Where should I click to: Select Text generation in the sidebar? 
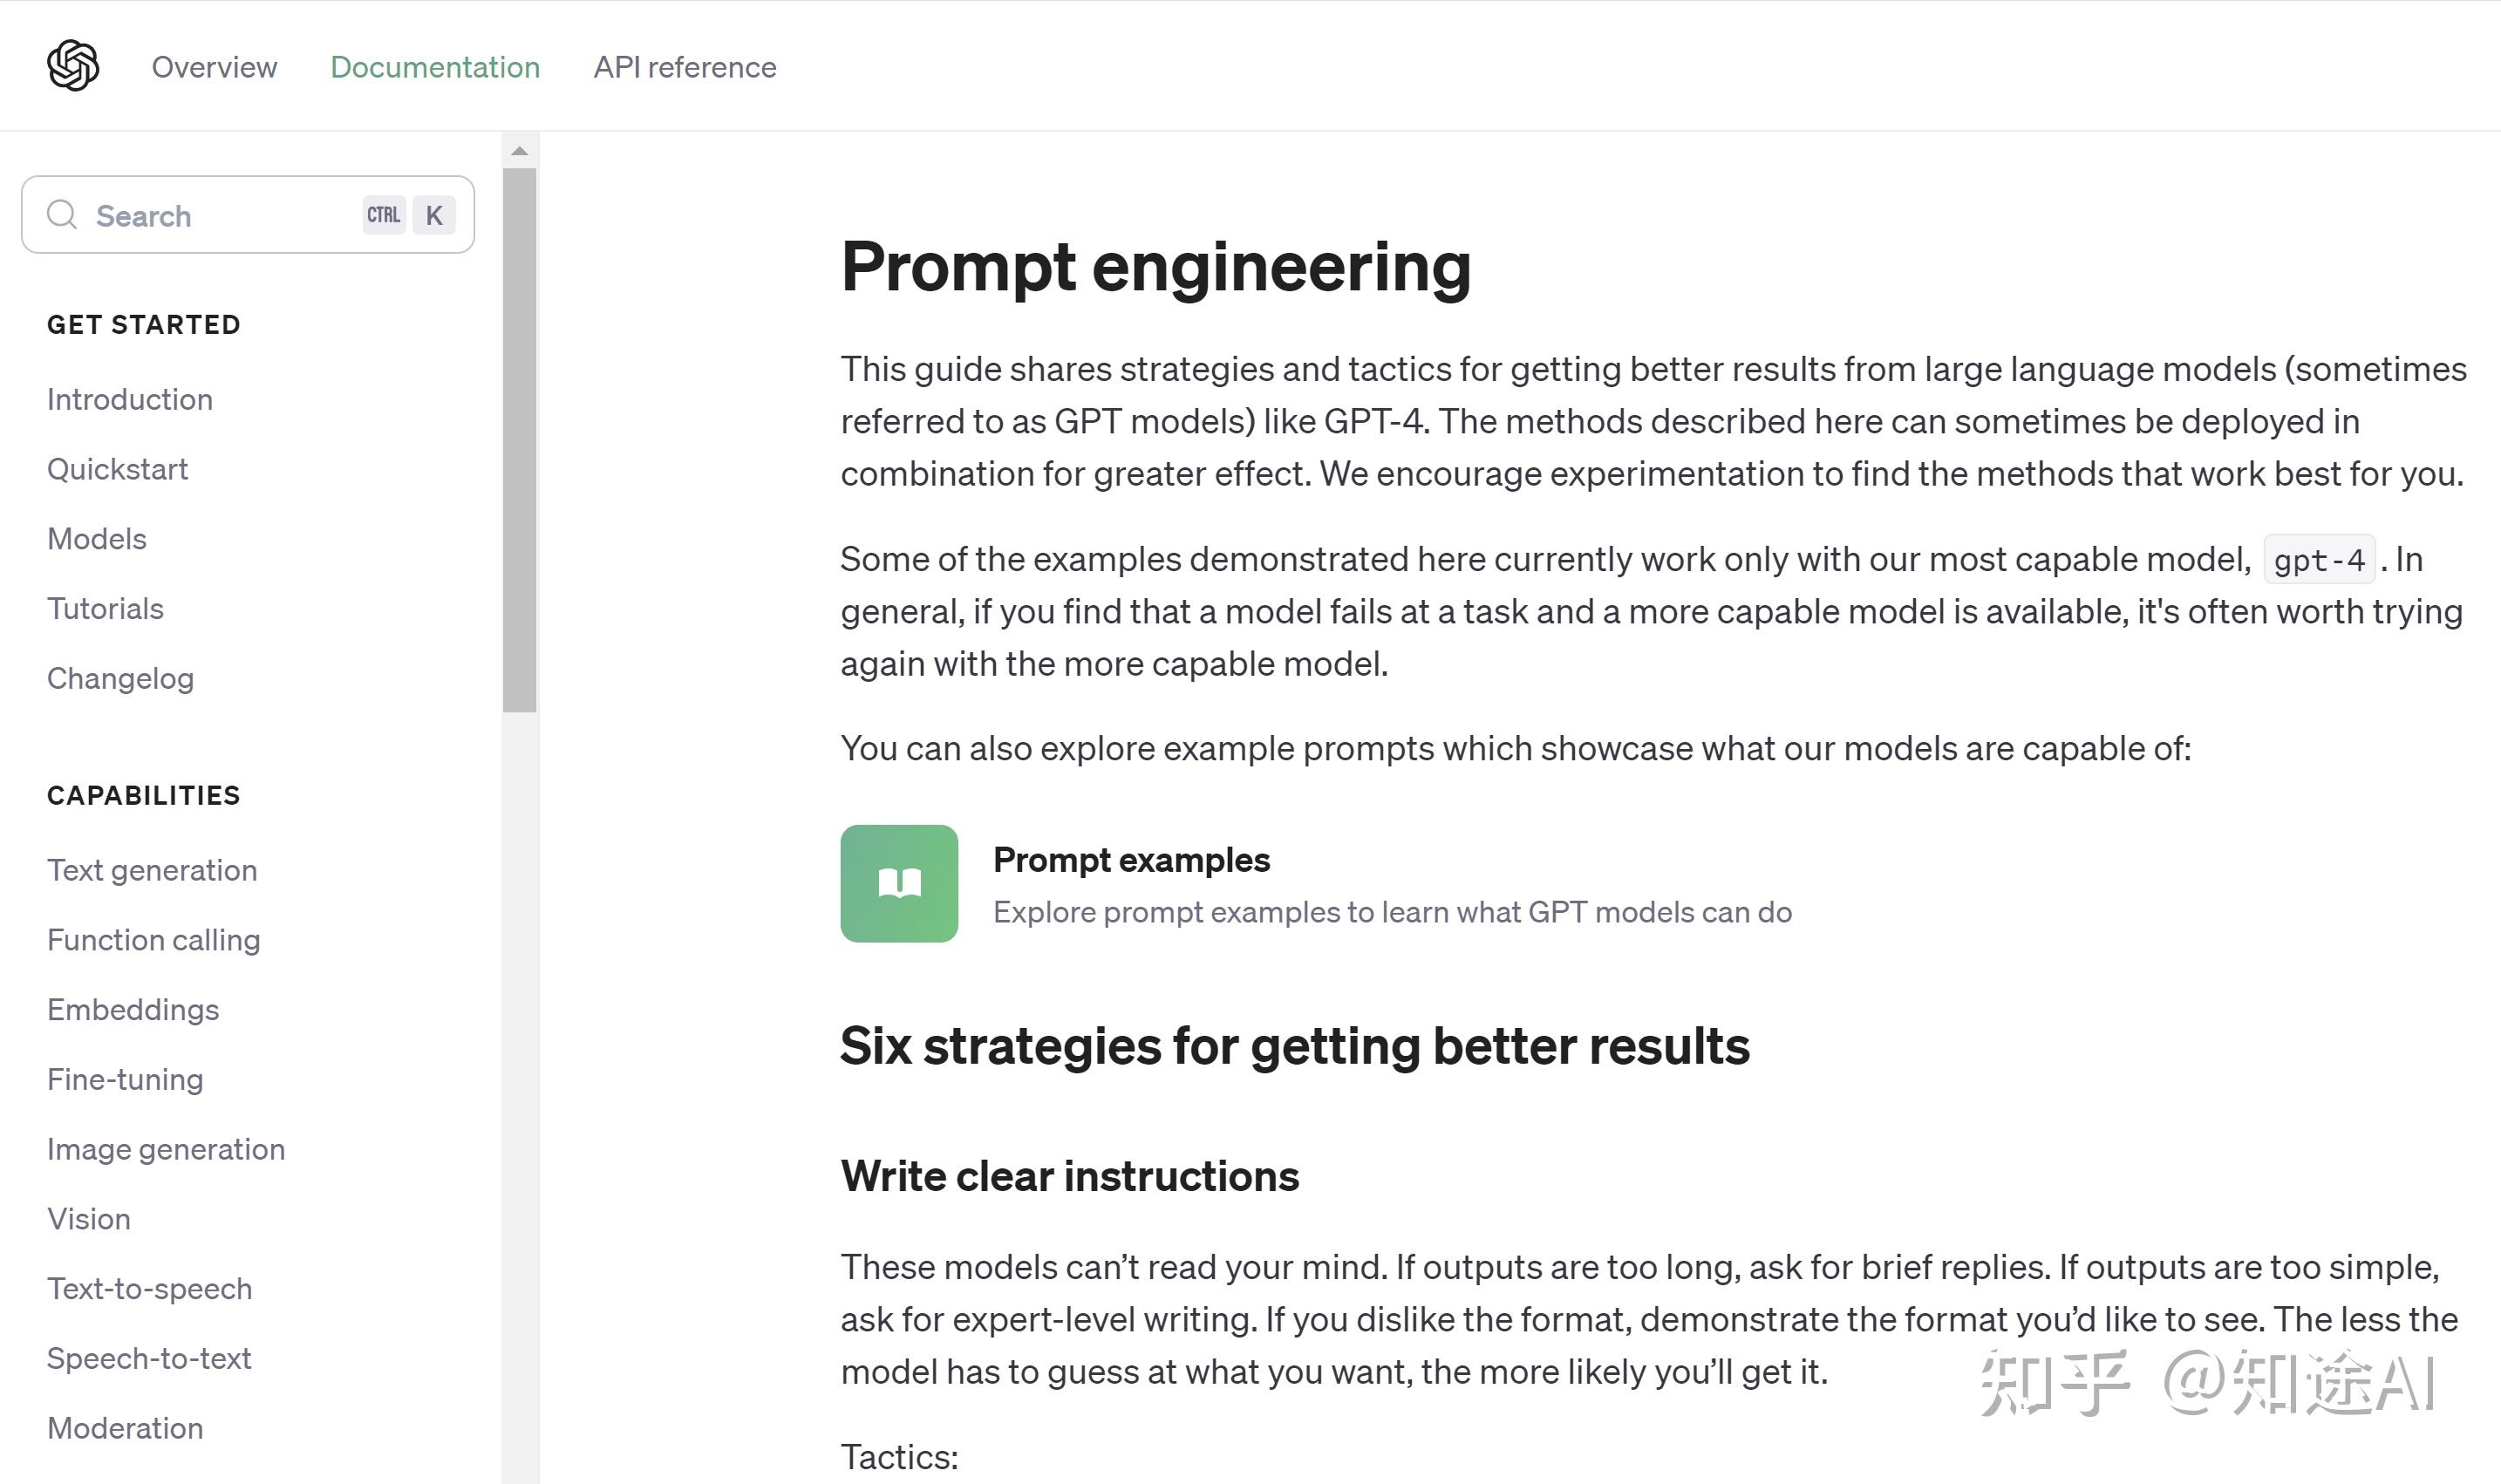[152, 870]
